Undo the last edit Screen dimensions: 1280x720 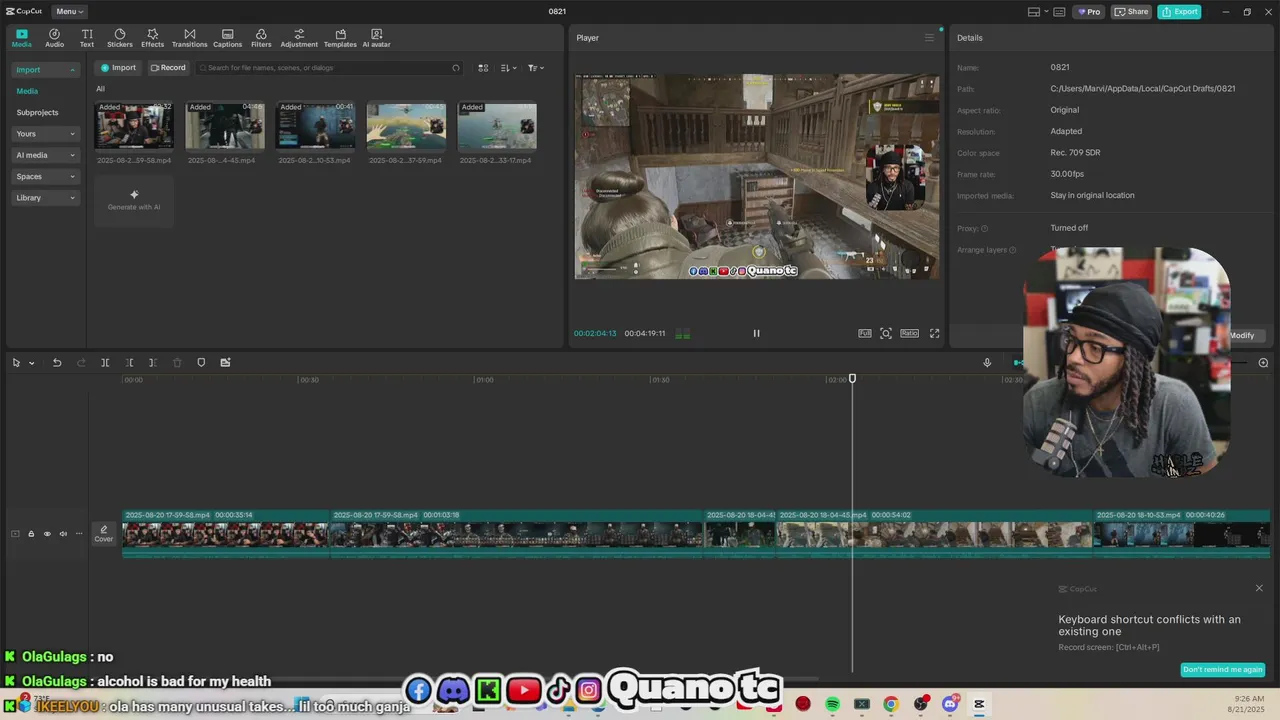[57, 363]
